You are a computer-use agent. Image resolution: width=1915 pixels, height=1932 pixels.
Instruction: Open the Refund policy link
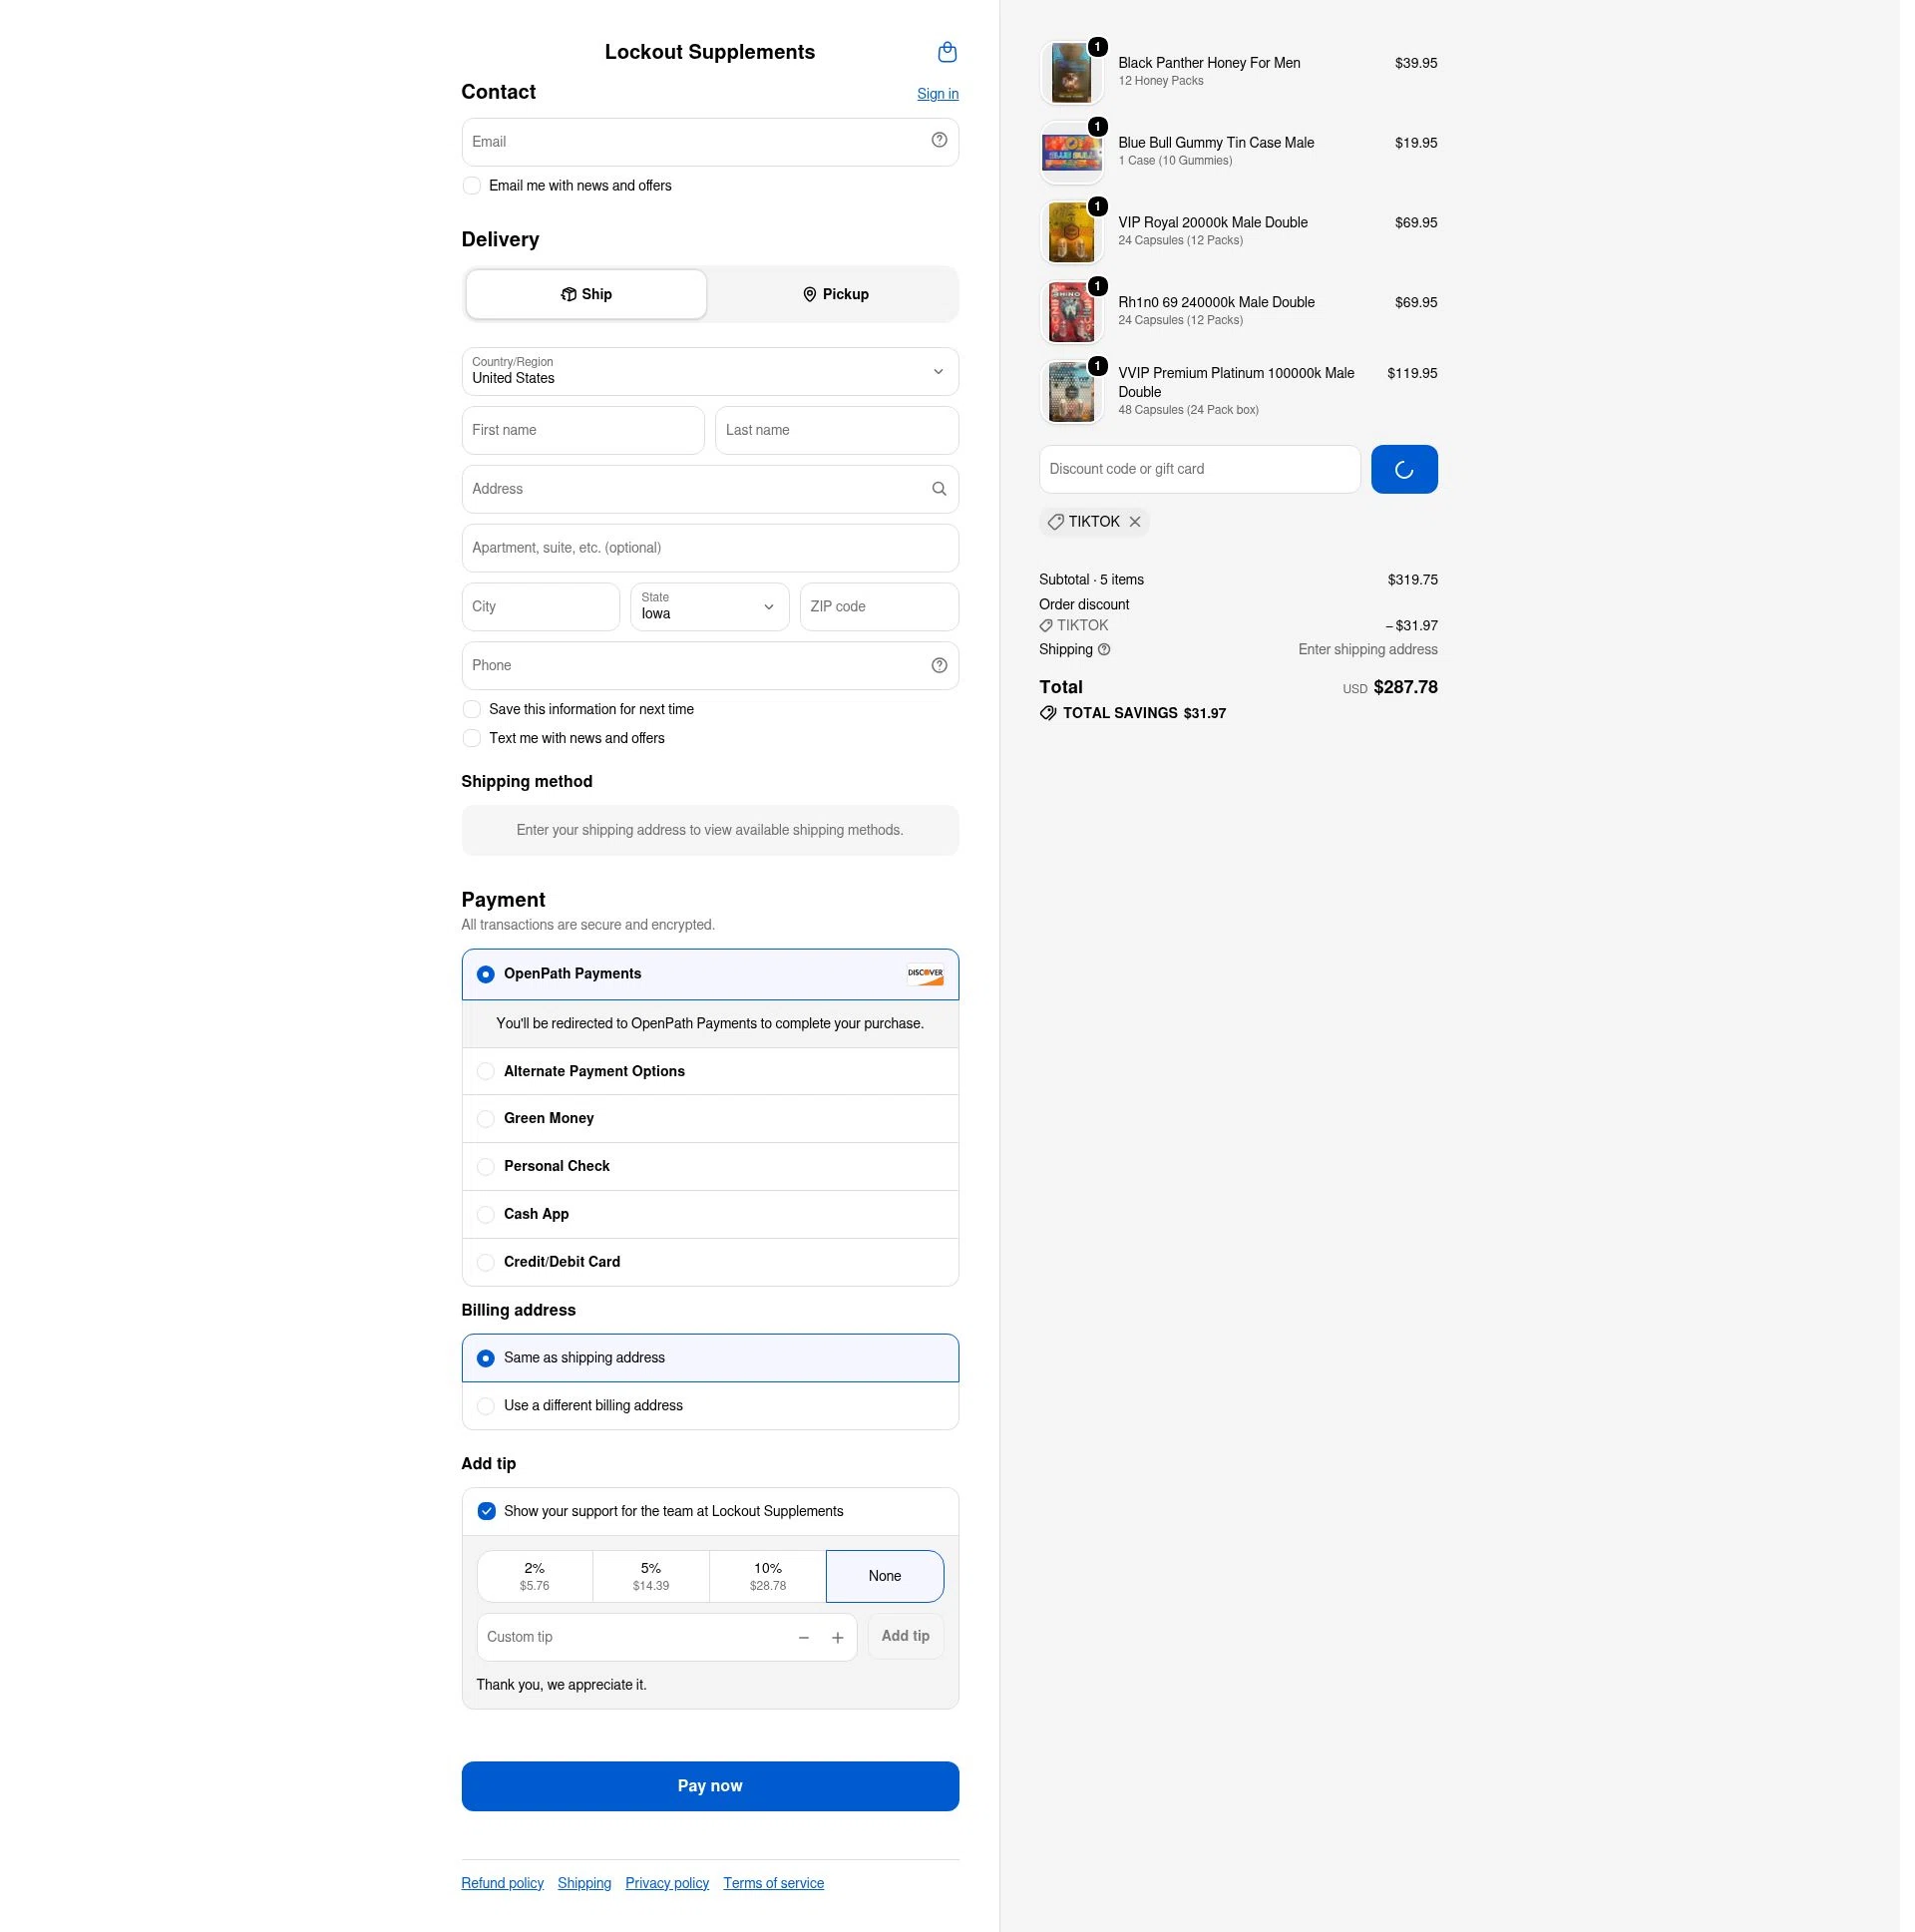pyautogui.click(x=502, y=1883)
